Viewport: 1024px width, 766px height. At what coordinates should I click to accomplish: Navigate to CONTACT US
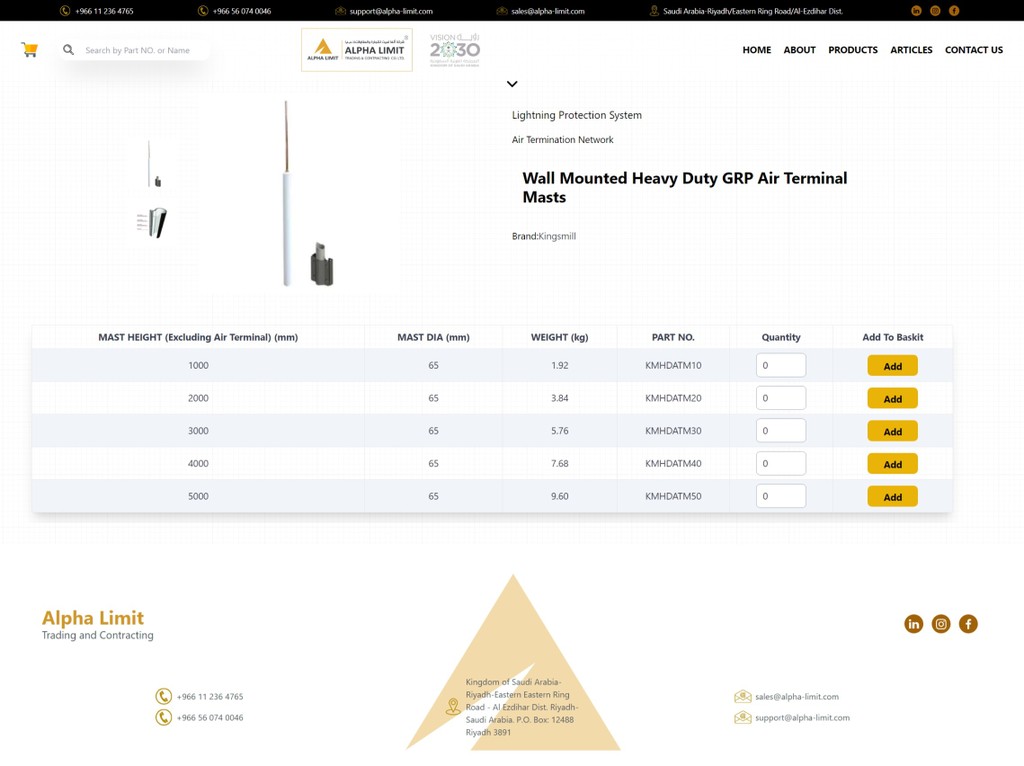pos(973,50)
